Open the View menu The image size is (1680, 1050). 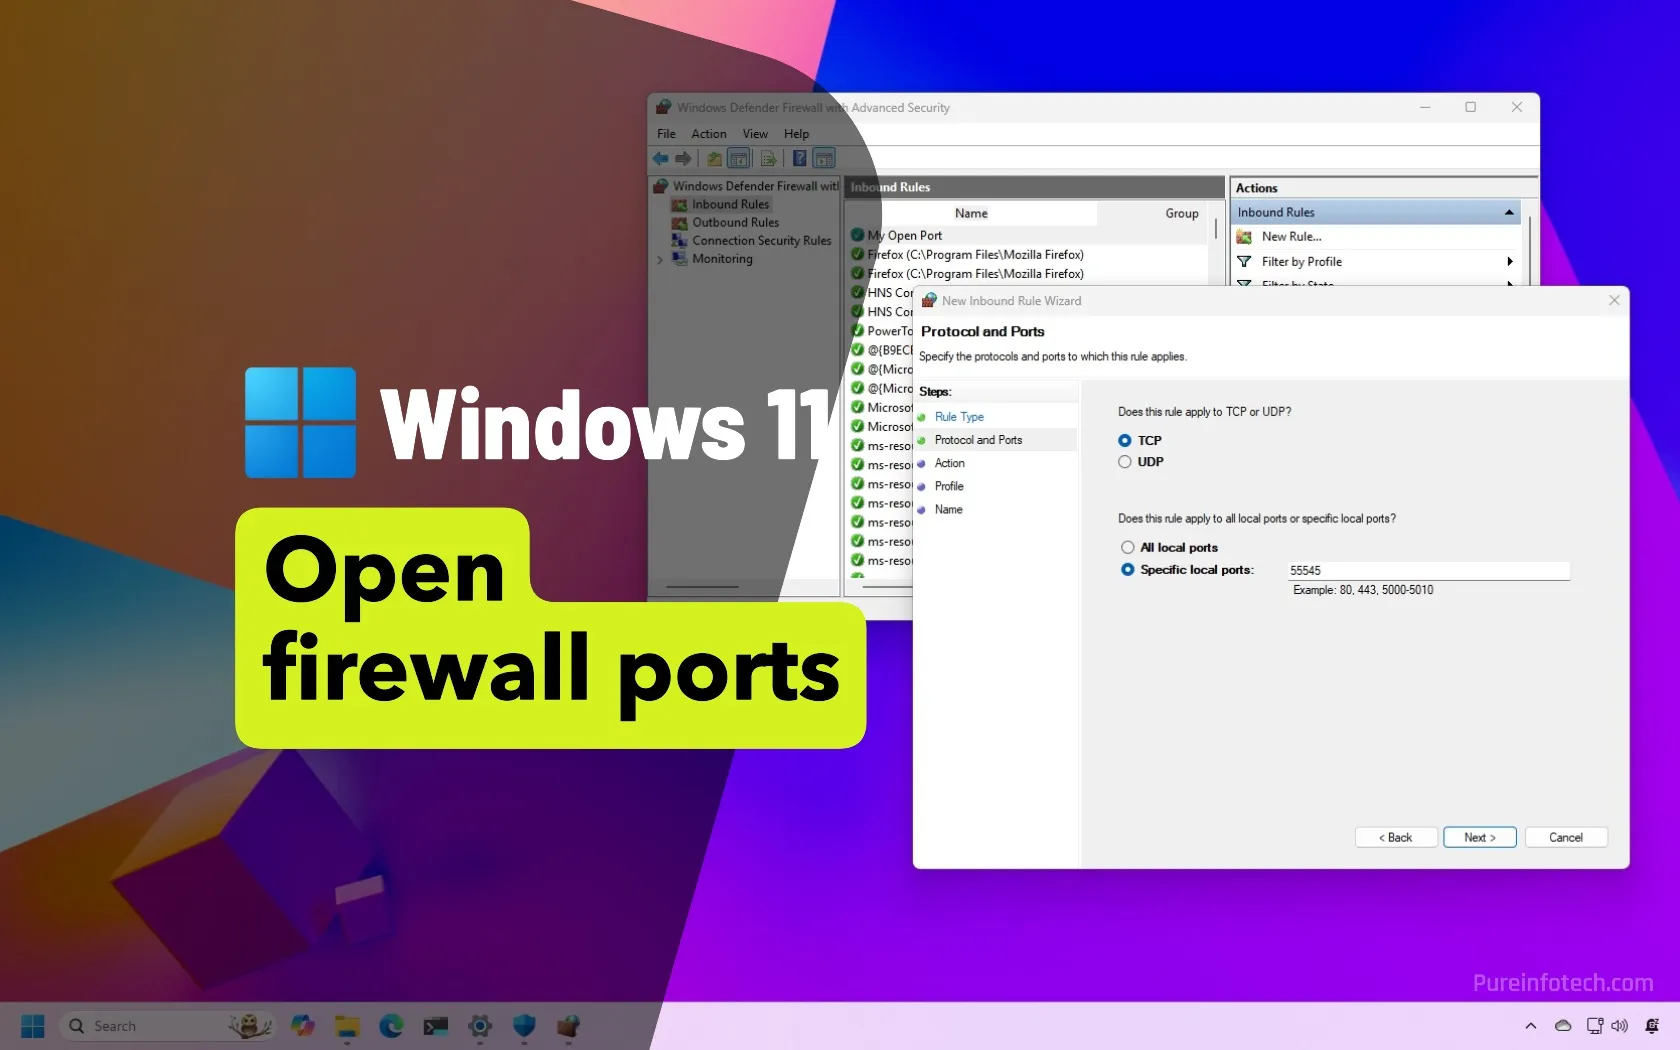click(x=755, y=134)
